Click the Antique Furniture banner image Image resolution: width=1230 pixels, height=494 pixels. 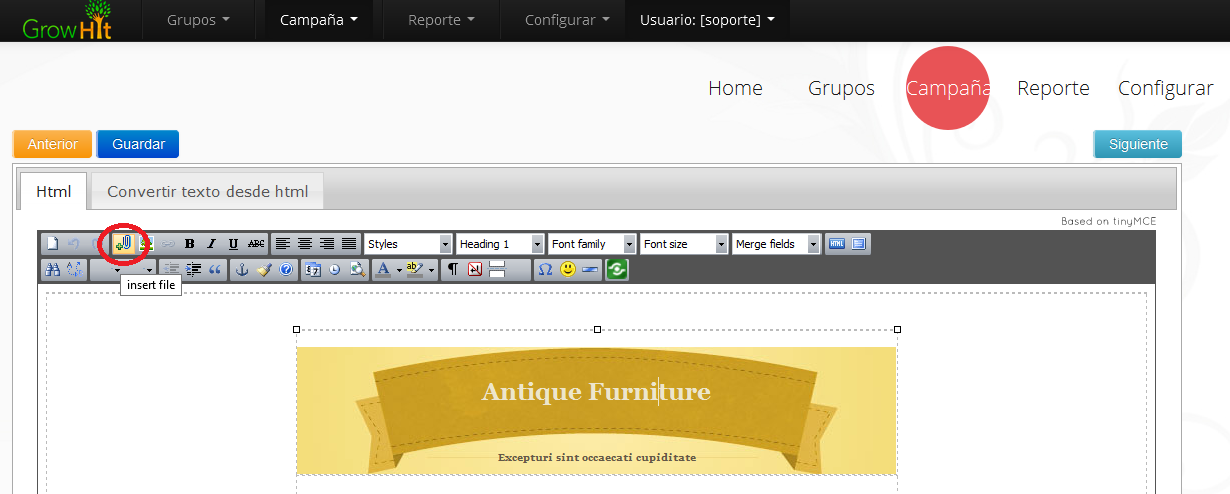click(597, 410)
